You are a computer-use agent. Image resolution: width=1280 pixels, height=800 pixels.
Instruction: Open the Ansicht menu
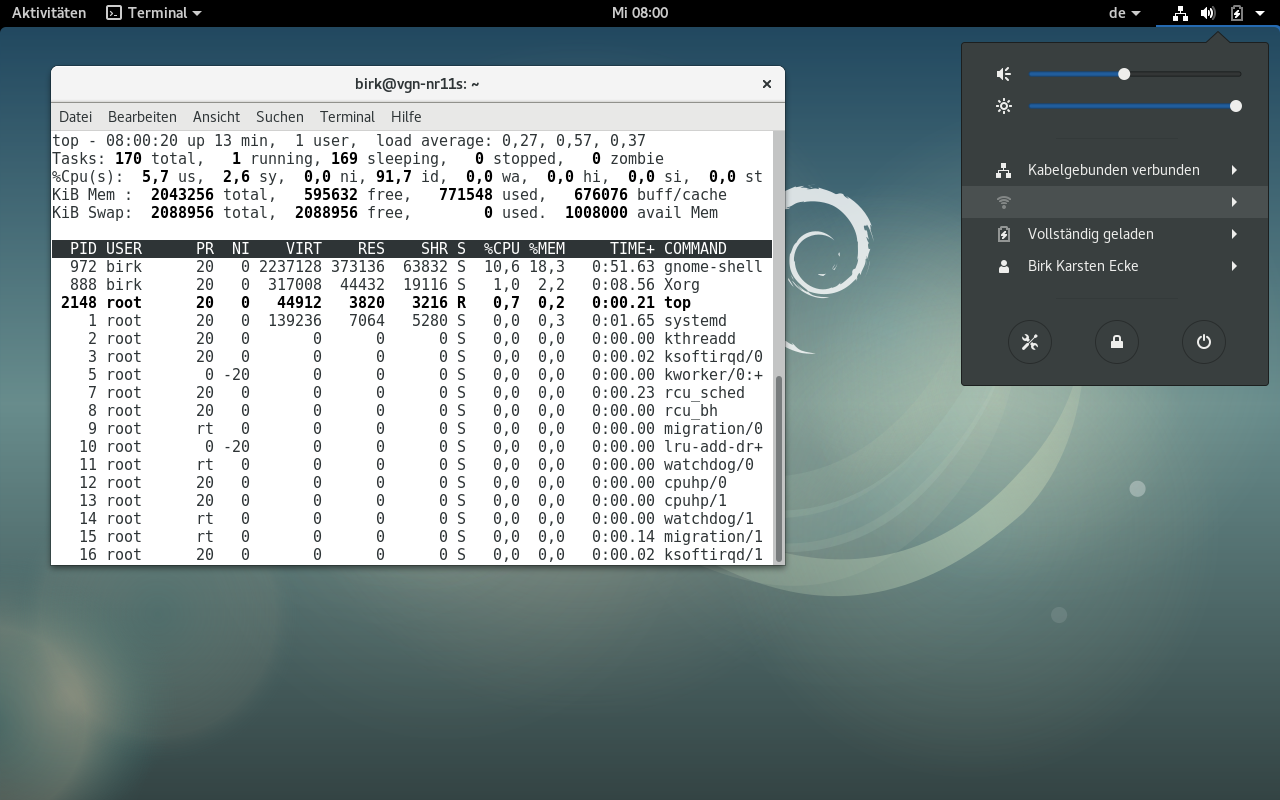216,116
